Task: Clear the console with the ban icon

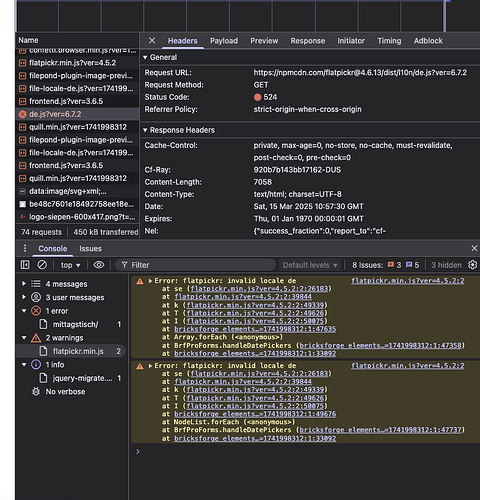Action: click(42, 265)
